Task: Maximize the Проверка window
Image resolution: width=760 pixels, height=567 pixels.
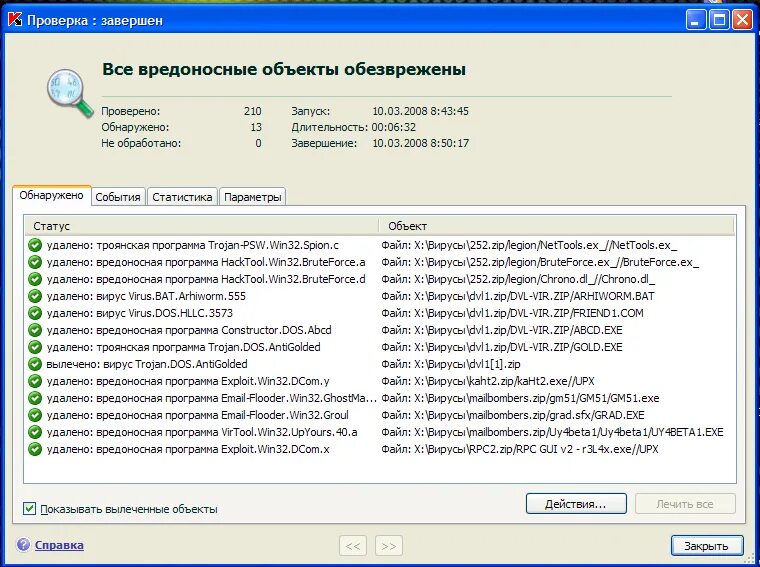Action: [719, 20]
